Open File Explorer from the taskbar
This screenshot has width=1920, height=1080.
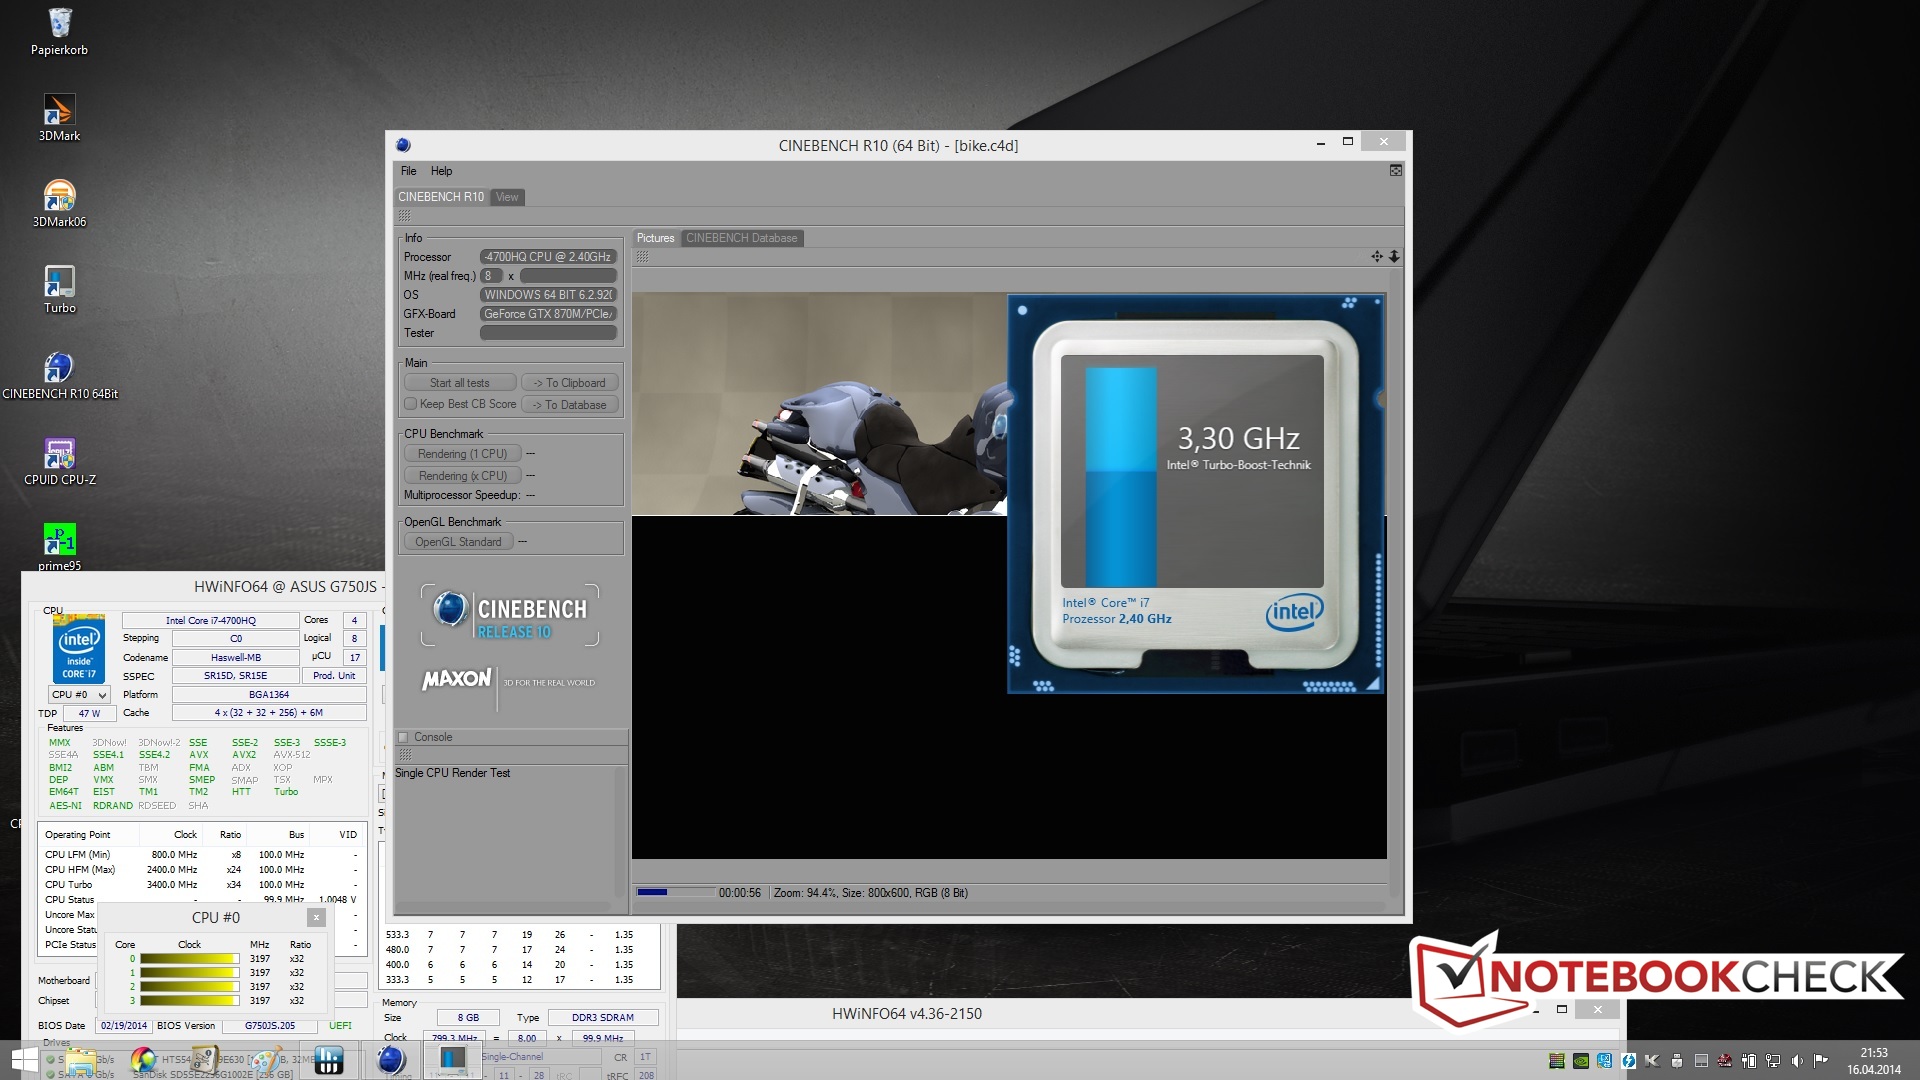point(80,1060)
